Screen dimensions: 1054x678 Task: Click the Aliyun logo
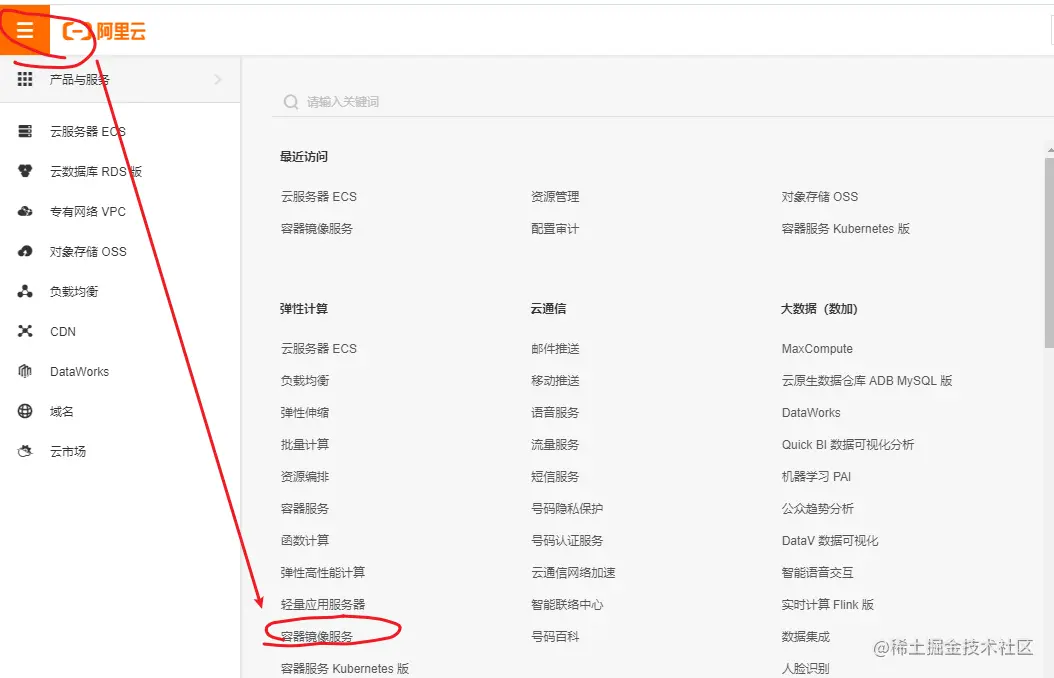tap(104, 31)
